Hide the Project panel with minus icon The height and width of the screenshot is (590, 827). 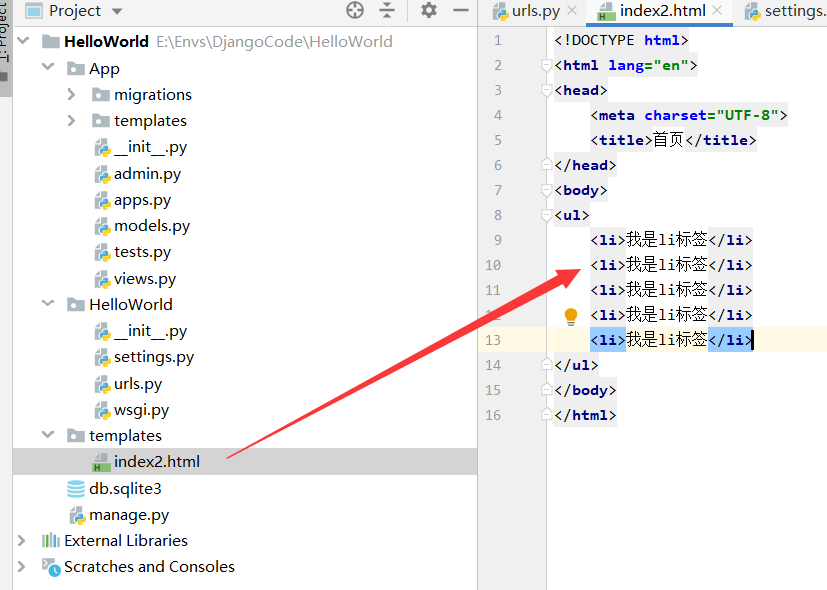[x=461, y=10]
